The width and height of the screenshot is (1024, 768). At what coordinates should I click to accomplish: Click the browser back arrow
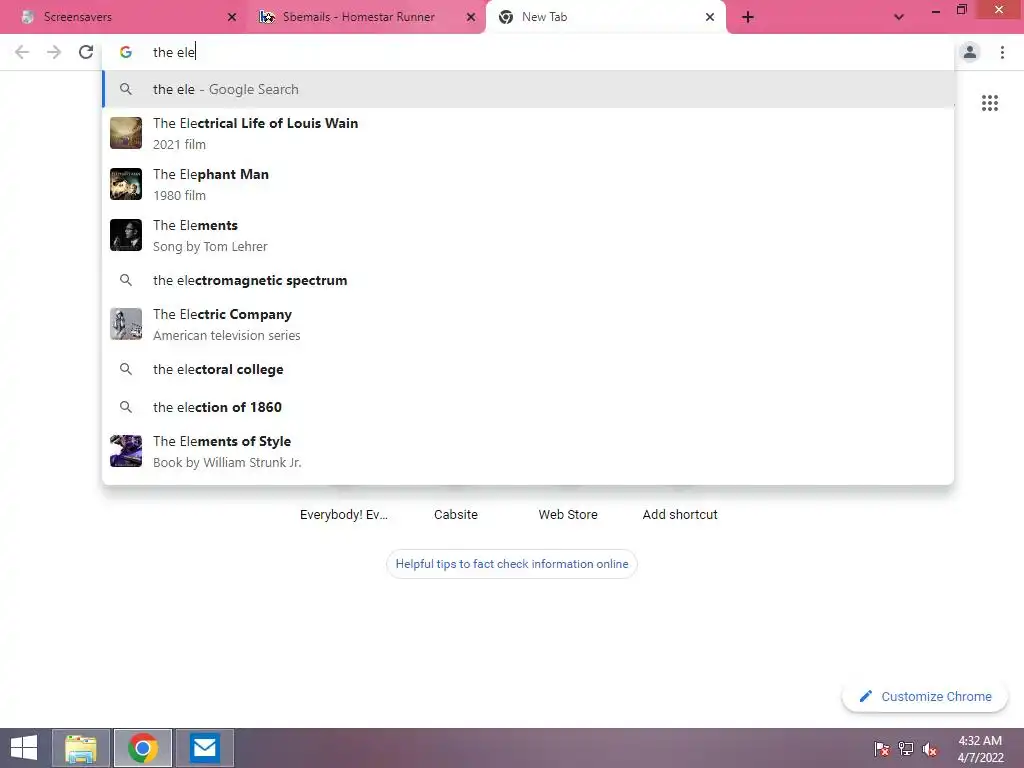click(22, 52)
